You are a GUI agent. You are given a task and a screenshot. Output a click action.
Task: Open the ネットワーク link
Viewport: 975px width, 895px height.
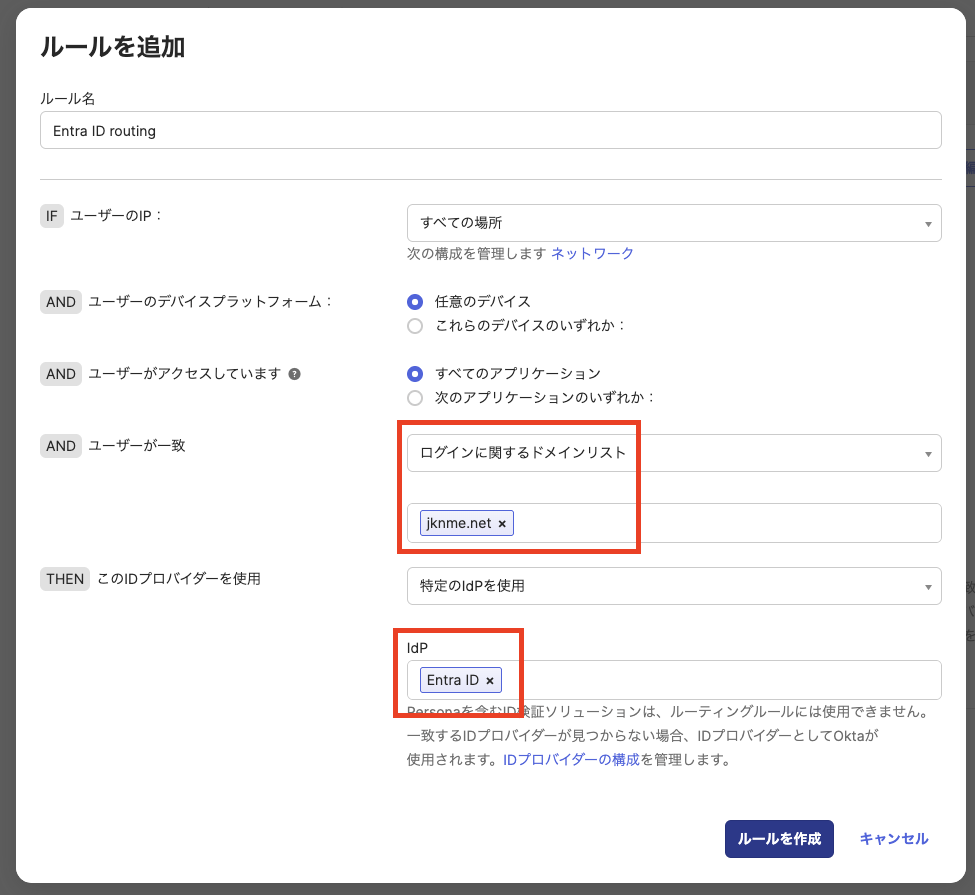click(x=592, y=254)
